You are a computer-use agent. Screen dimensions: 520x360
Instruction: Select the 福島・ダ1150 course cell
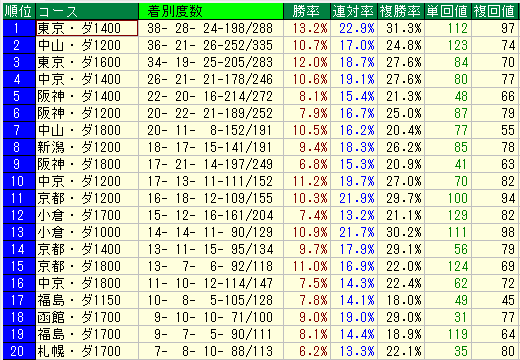point(87,300)
